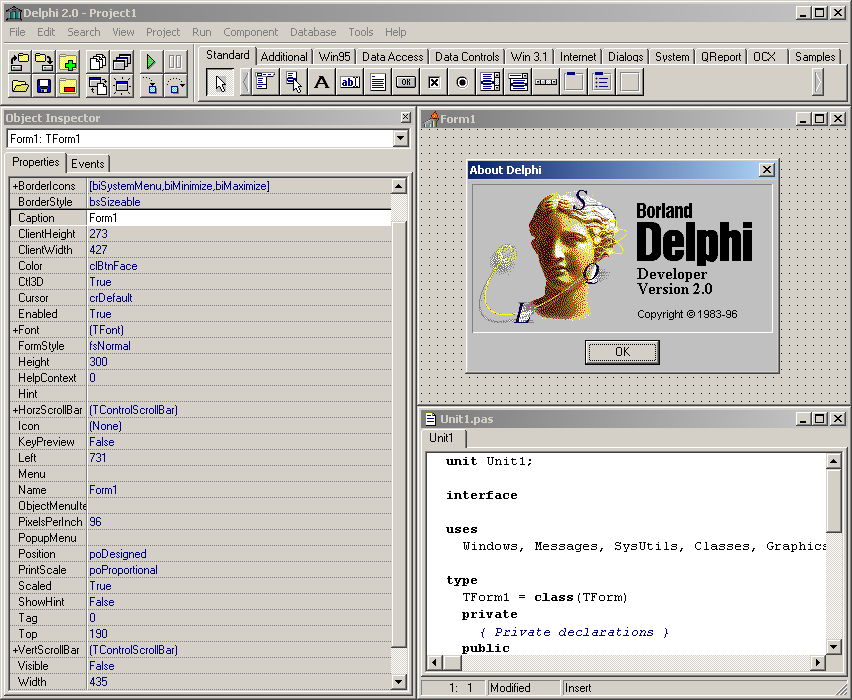
Task: Save the file with the floppy disk icon
Action: (x=44, y=86)
